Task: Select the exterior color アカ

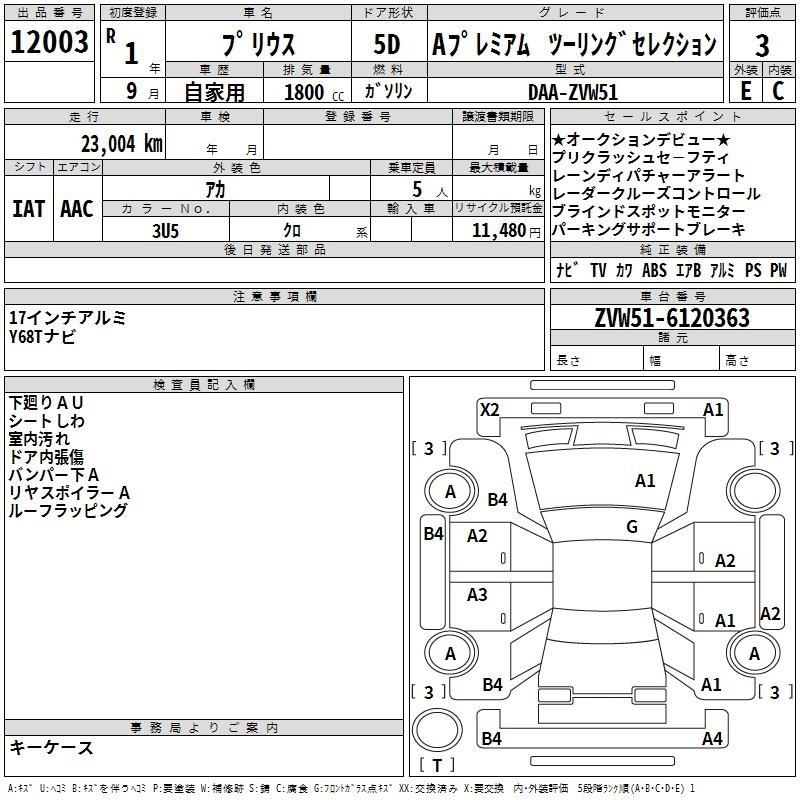Action: [215, 190]
